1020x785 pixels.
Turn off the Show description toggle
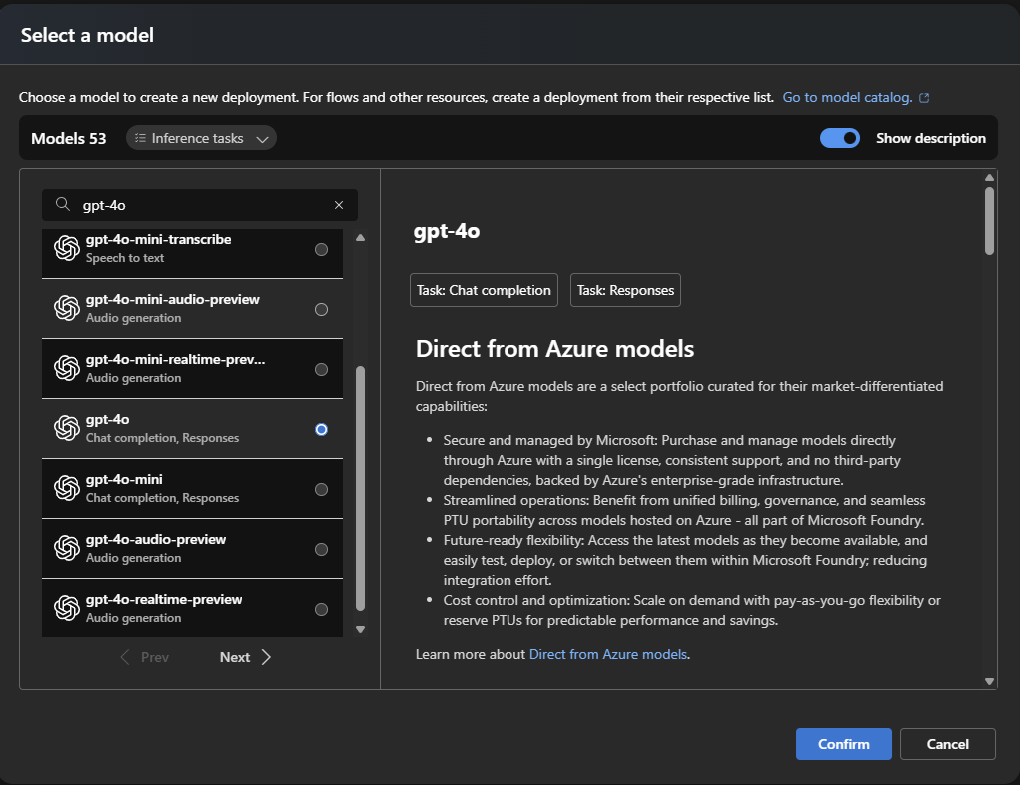840,139
